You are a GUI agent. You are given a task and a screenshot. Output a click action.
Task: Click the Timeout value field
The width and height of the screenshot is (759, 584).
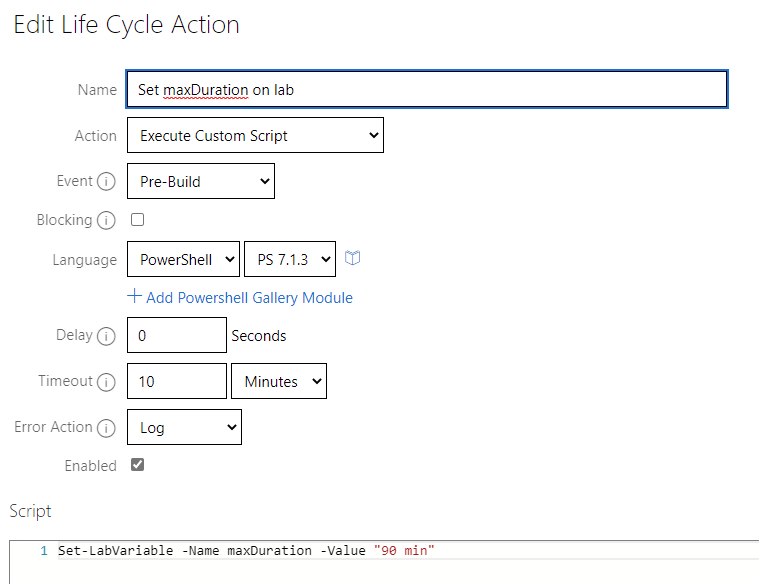coord(177,382)
